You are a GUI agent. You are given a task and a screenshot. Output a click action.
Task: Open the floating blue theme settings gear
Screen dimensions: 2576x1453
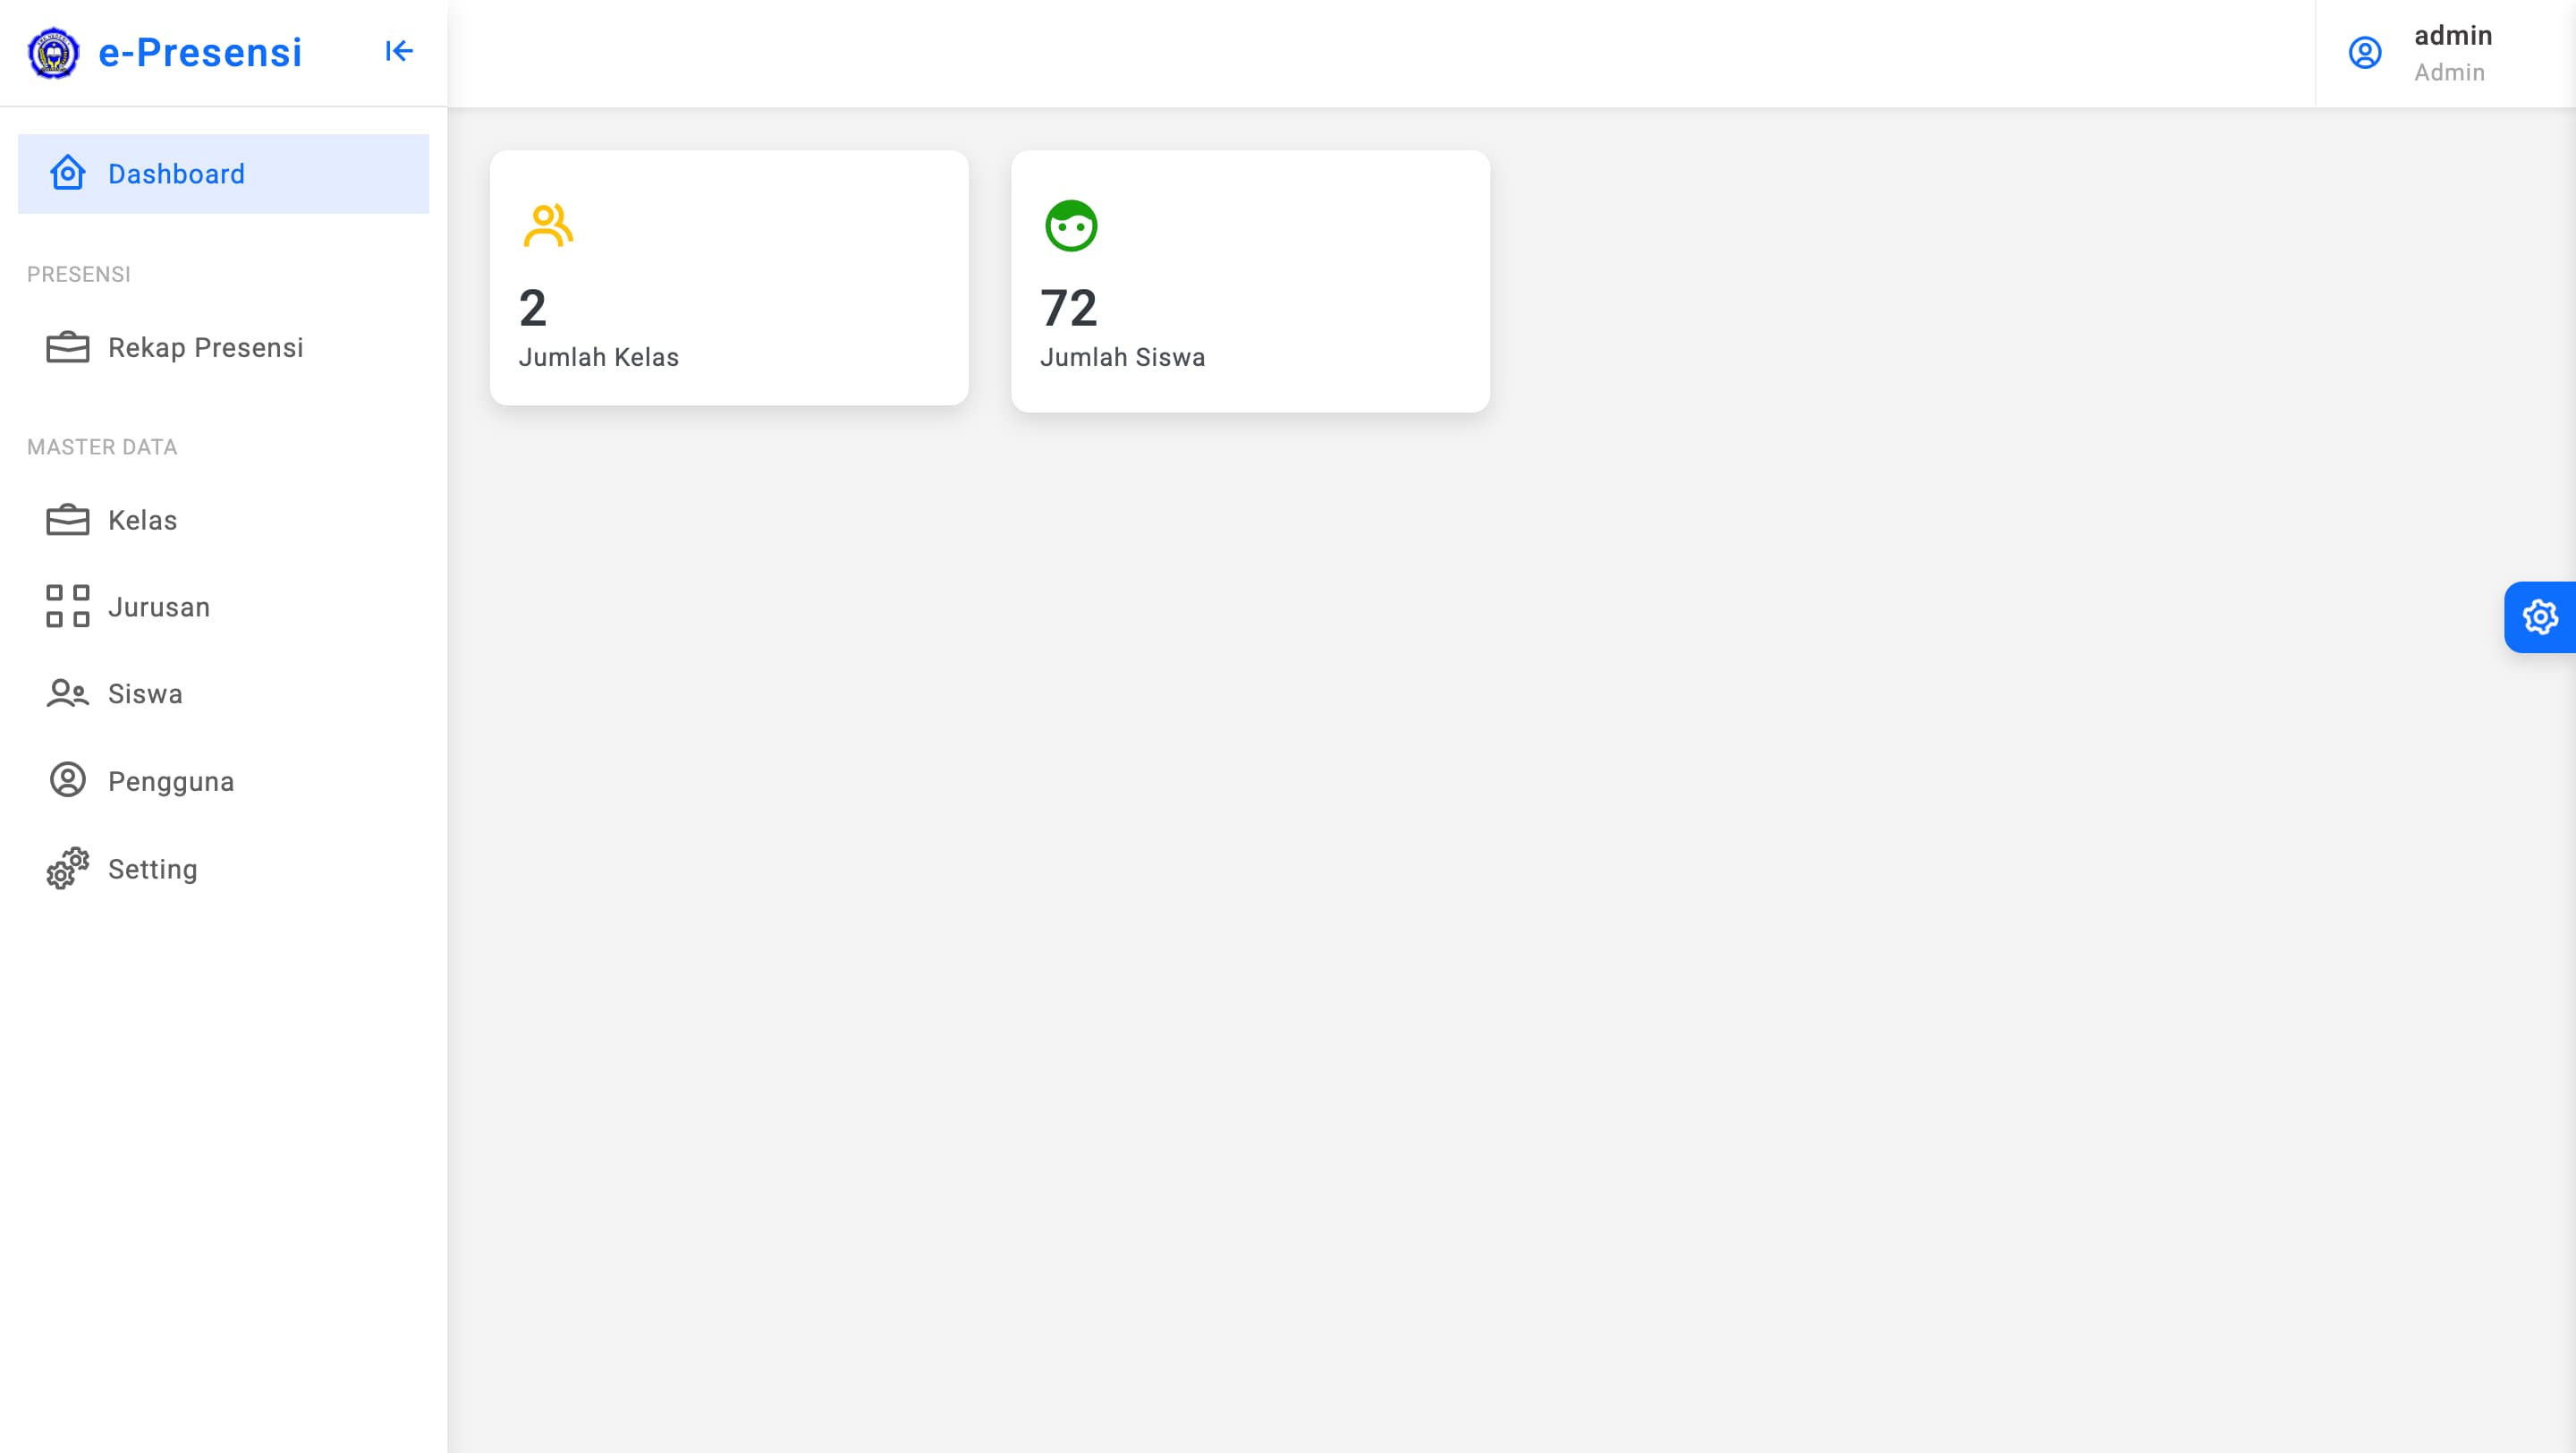click(x=2539, y=617)
